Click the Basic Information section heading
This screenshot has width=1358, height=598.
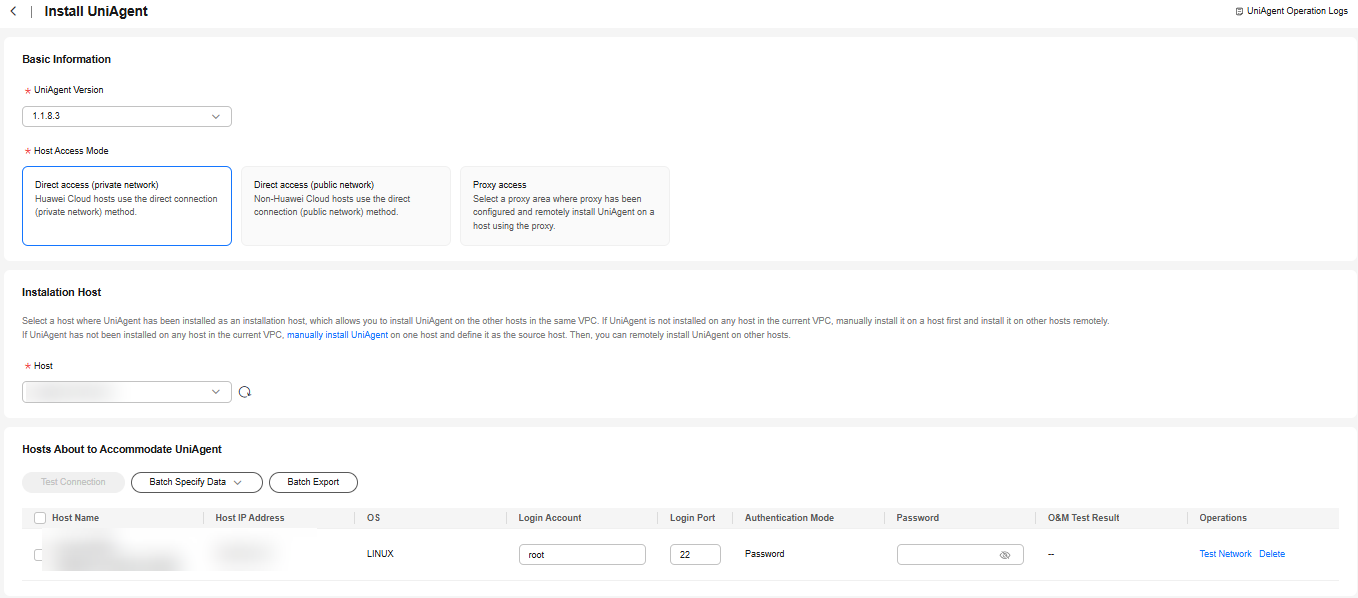pos(66,59)
